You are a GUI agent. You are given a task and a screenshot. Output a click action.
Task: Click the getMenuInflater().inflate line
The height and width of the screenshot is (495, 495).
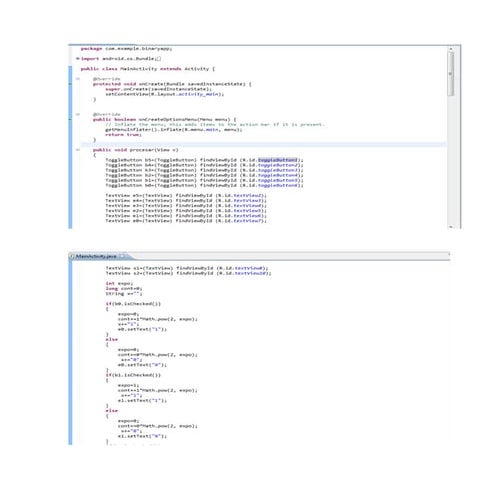[x=174, y=129]
